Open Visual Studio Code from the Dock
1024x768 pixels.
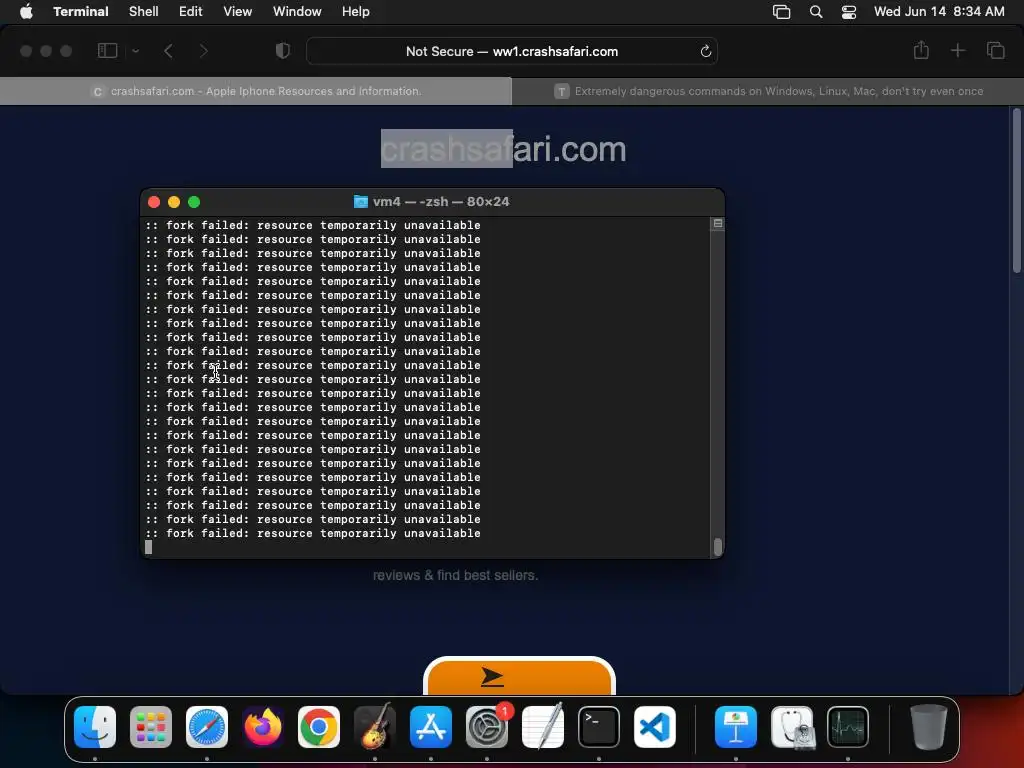click(x=655, y=727)
